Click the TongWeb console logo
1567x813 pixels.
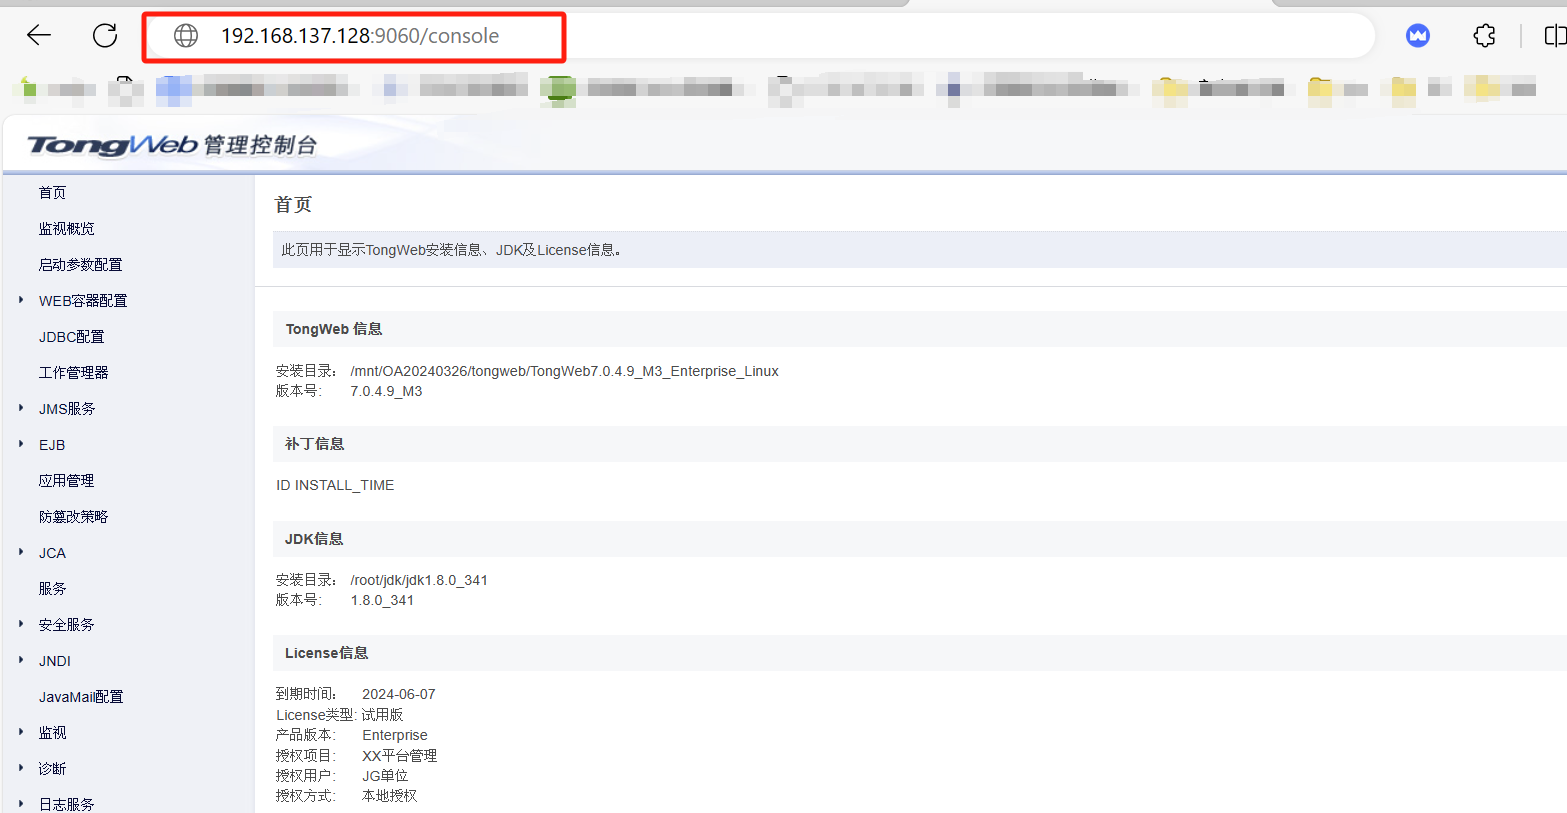[x=172, y=145]
